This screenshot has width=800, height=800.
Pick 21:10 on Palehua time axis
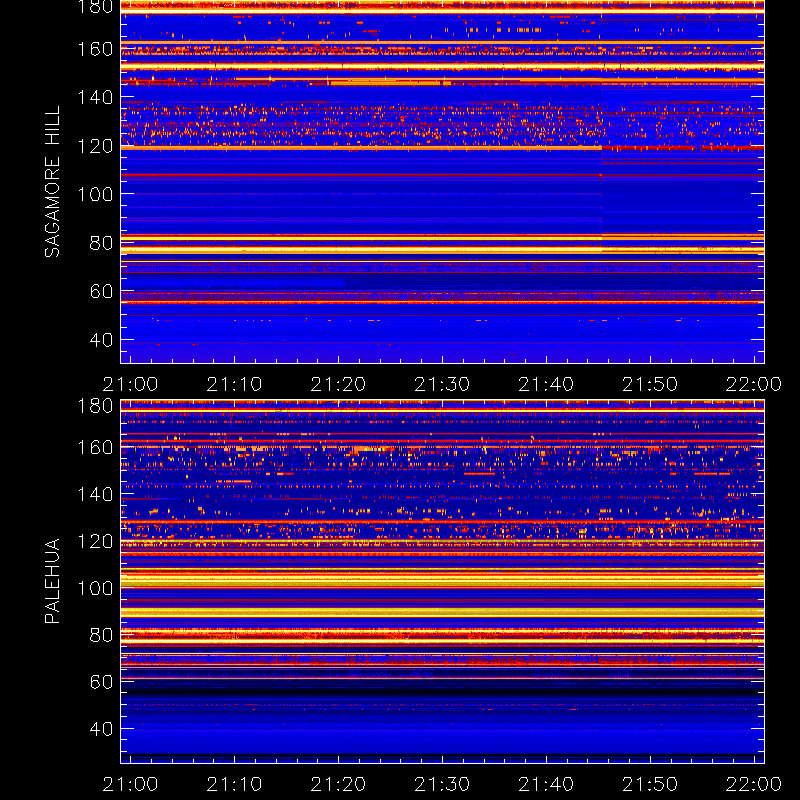pyautogui.click(x=234, y=784)
